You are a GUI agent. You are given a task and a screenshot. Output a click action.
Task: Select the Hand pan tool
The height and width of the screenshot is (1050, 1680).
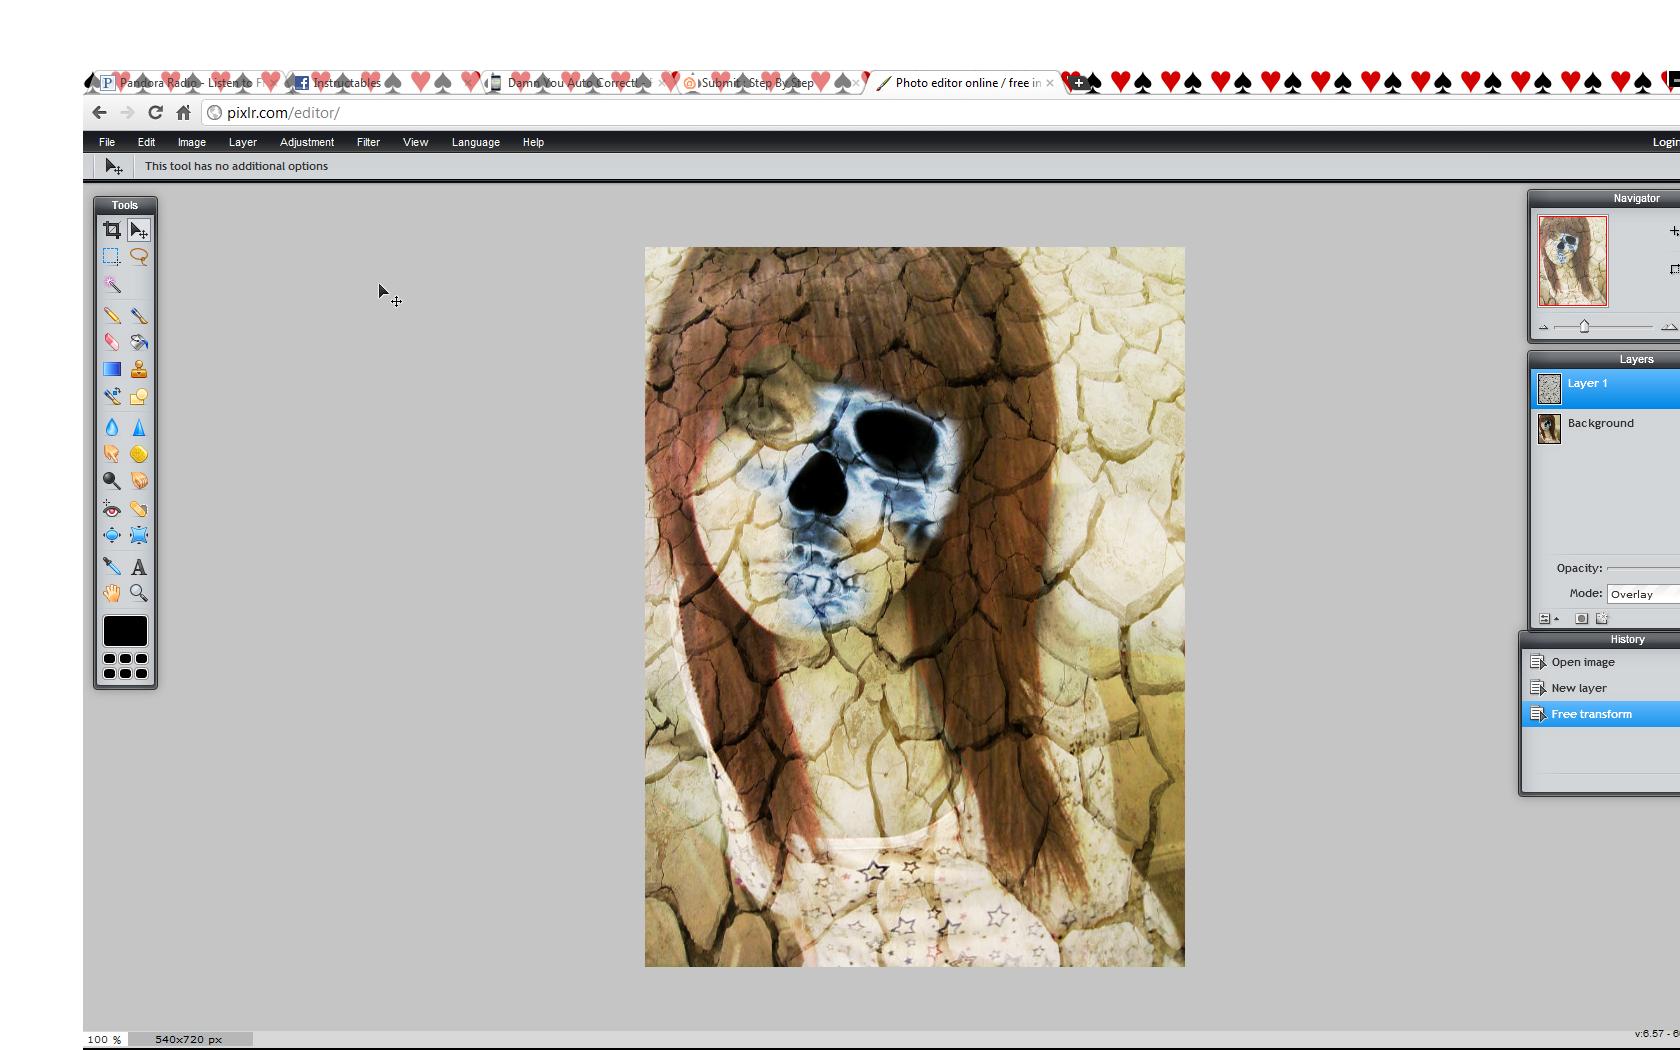coord(112,593)
